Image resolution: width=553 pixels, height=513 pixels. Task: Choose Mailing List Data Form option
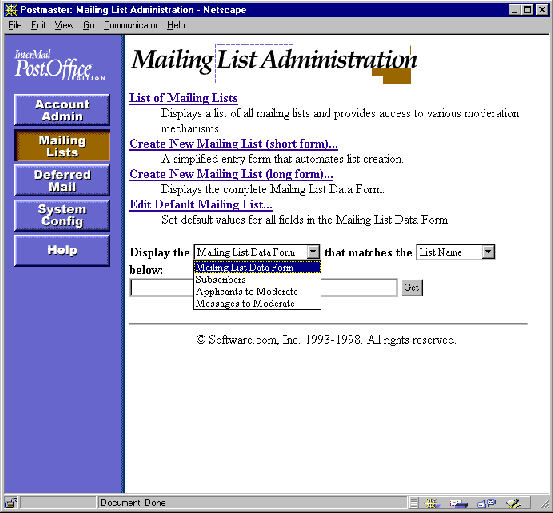click(x=257, y=268)
